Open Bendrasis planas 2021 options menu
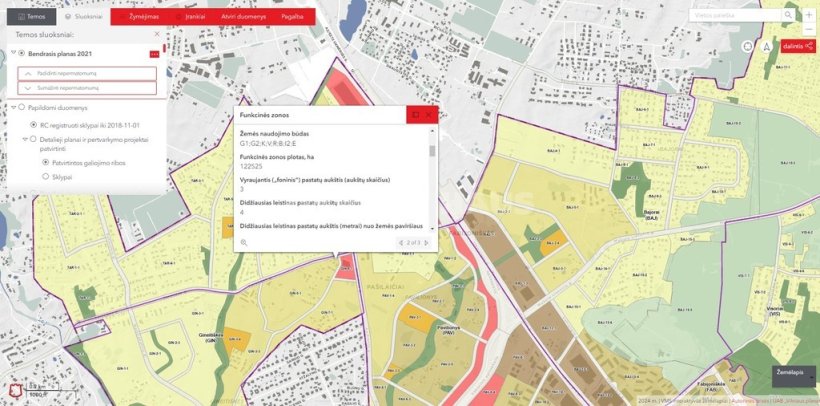820x406 pixels. [153, 53]
